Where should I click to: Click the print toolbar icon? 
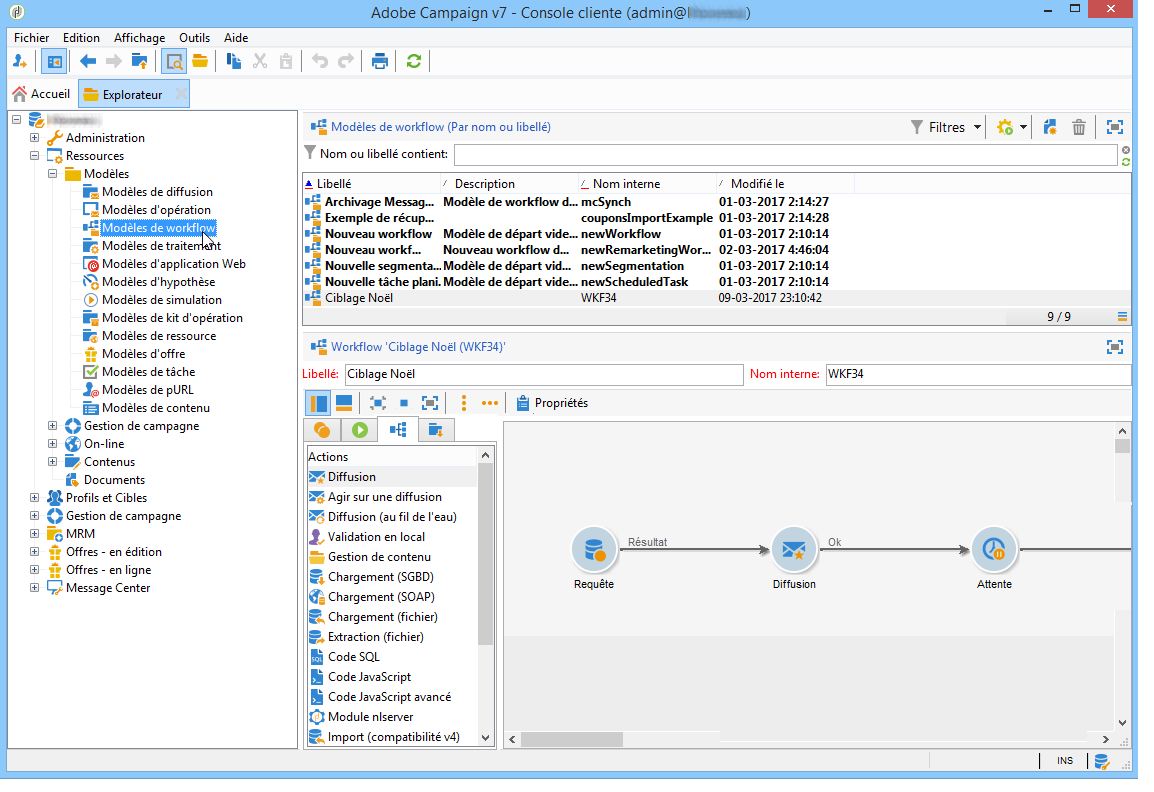tap(379, 61)
